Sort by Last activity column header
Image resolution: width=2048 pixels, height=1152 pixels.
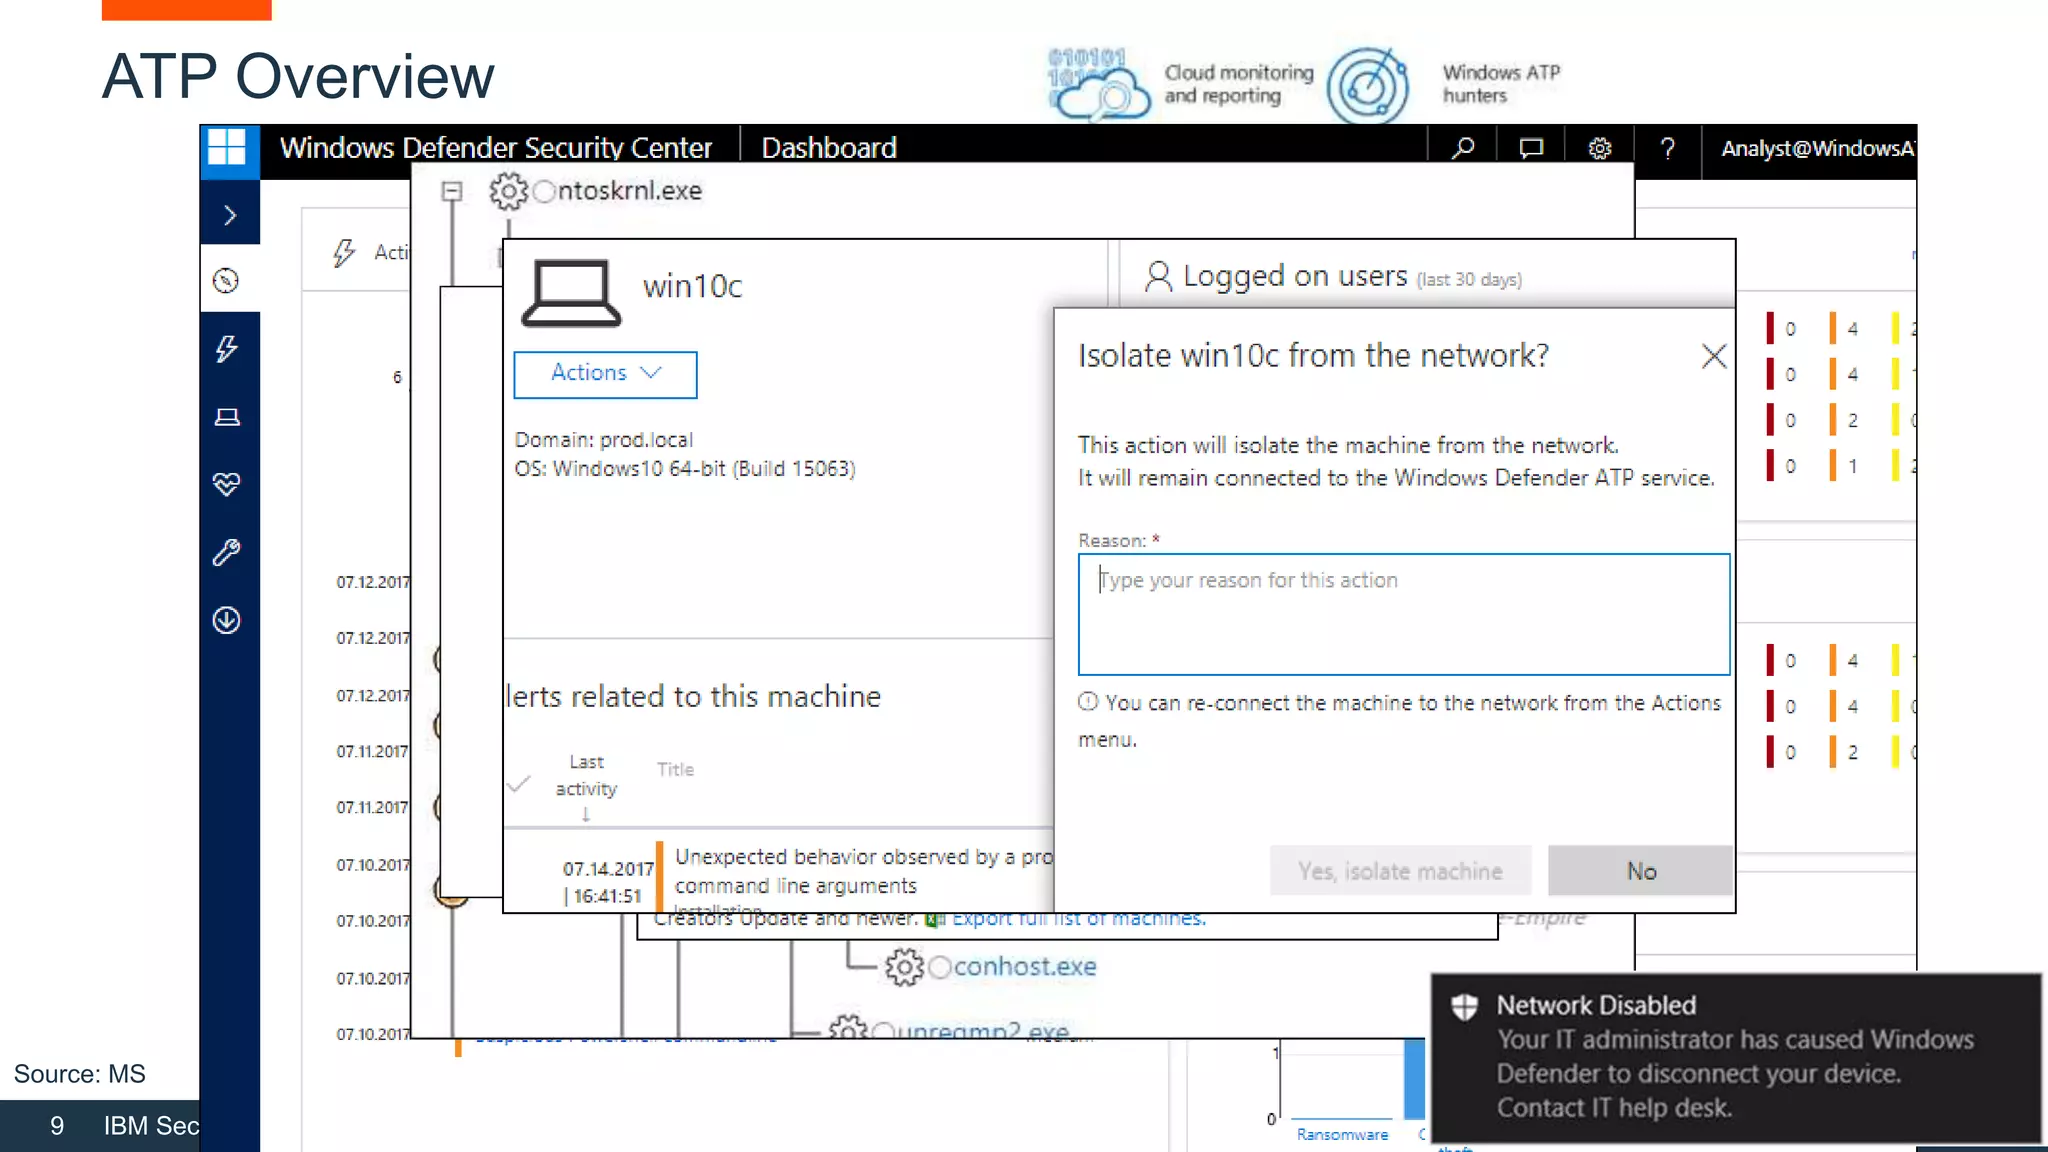coord(586,776)
